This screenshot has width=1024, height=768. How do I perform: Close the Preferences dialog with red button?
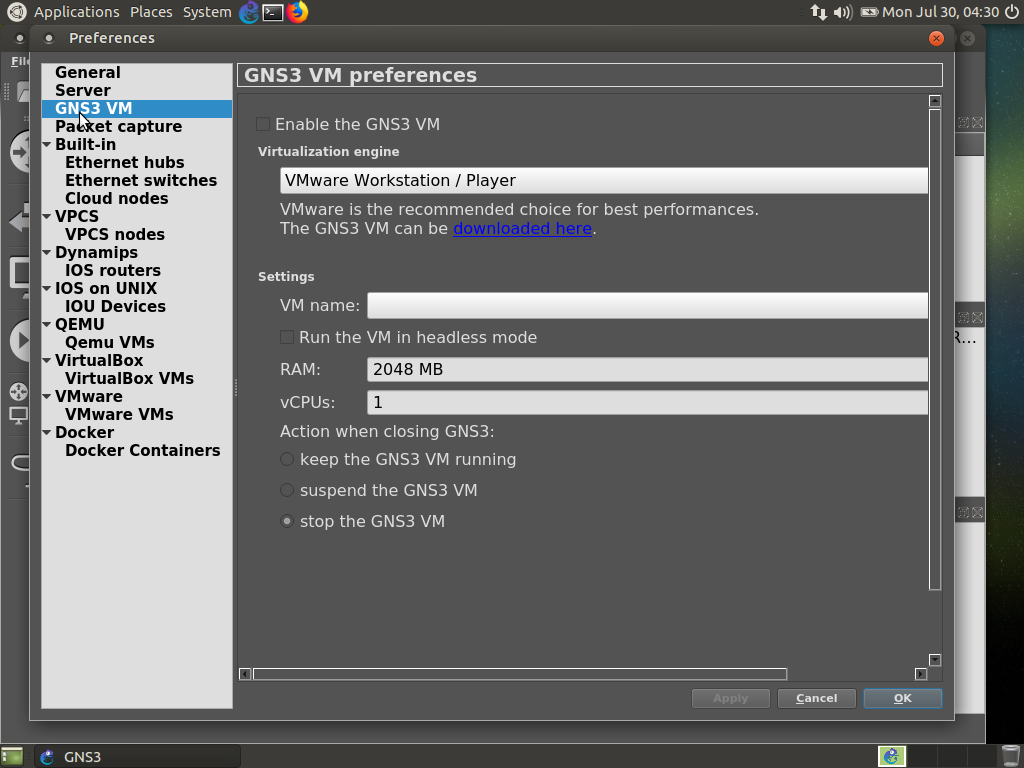[936, 39]
